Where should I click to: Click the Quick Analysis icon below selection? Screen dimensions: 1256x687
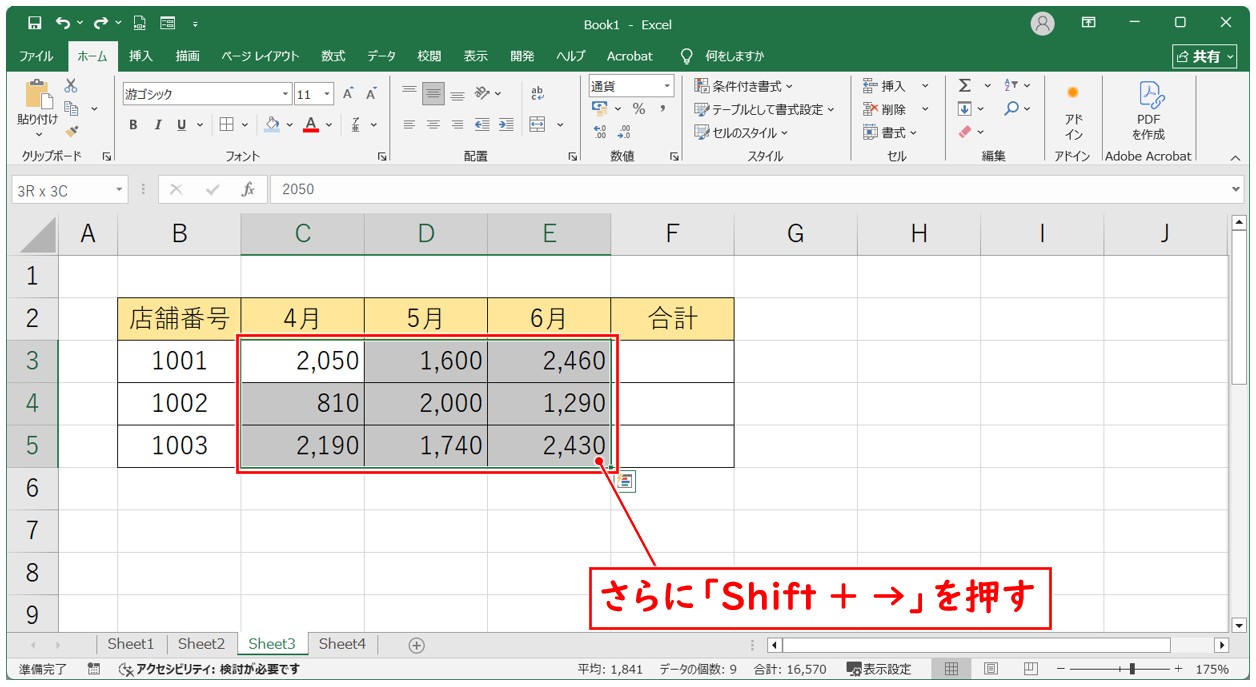point(625,481)
